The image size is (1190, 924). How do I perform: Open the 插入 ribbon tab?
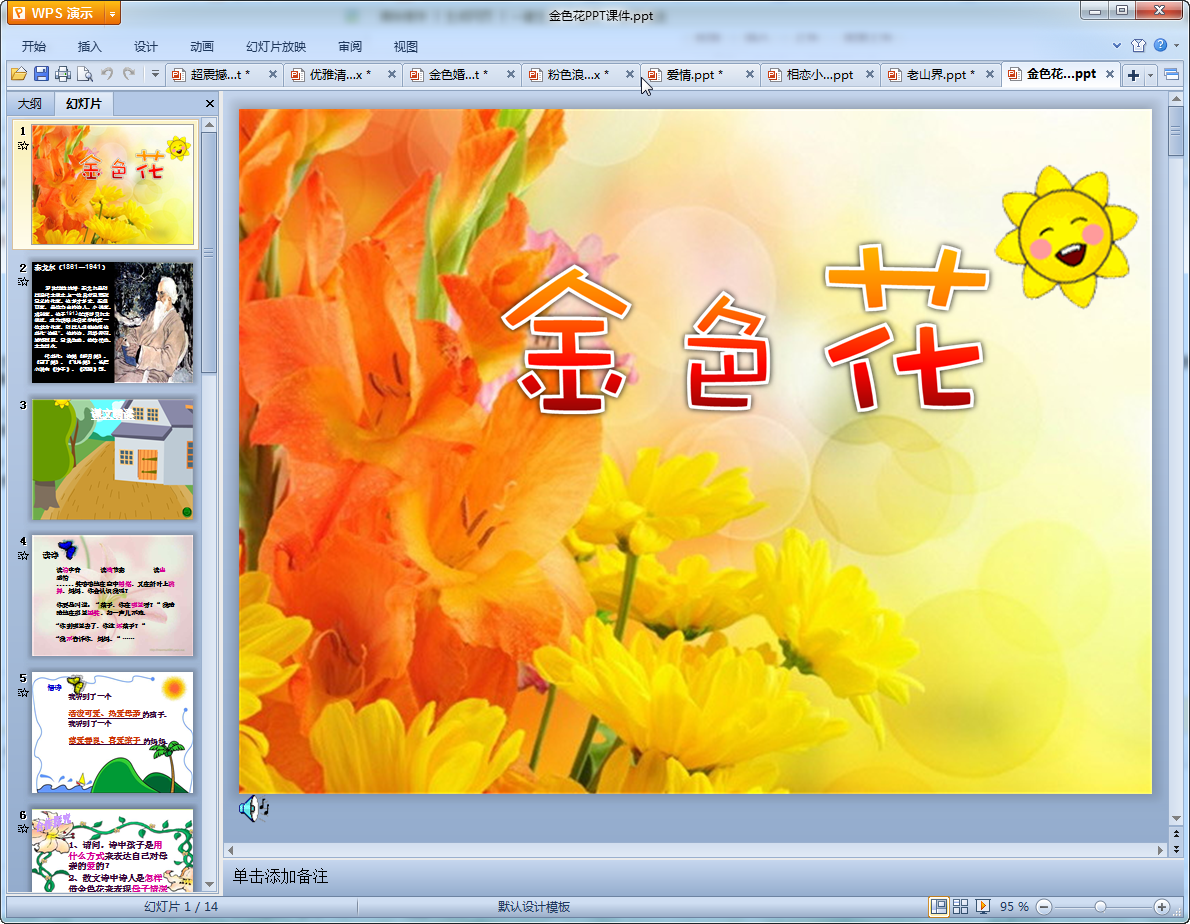89,46
